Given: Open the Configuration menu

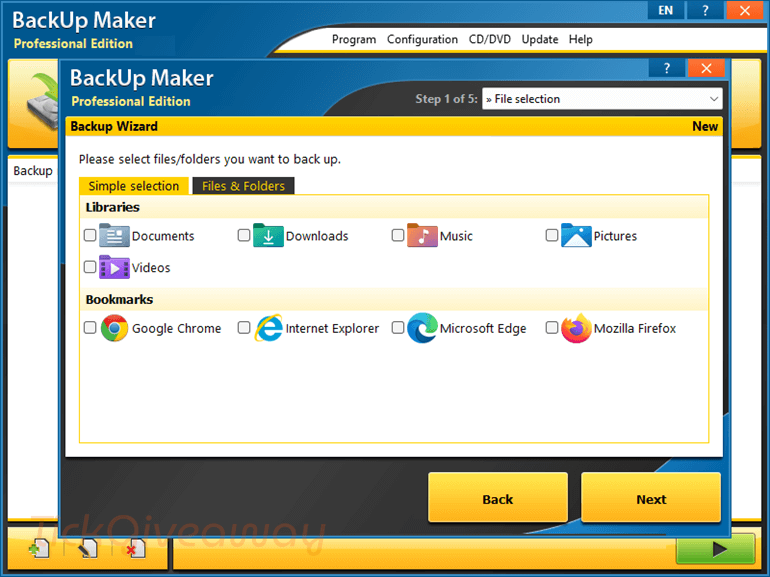Looking at the screenshot, I should coord(422,39).
